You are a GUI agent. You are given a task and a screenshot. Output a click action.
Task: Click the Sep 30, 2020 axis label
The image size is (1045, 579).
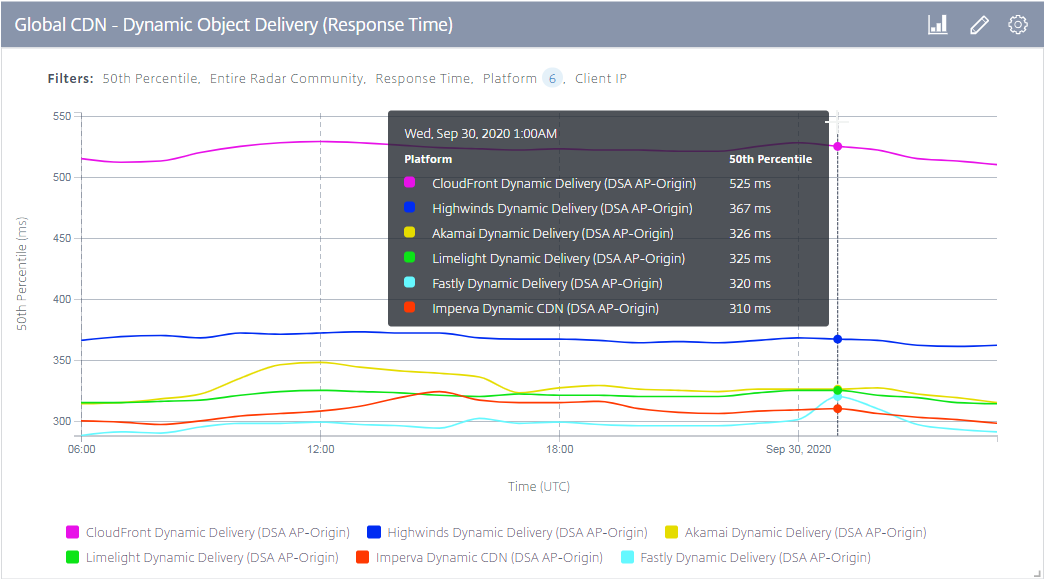coord(798,449)
